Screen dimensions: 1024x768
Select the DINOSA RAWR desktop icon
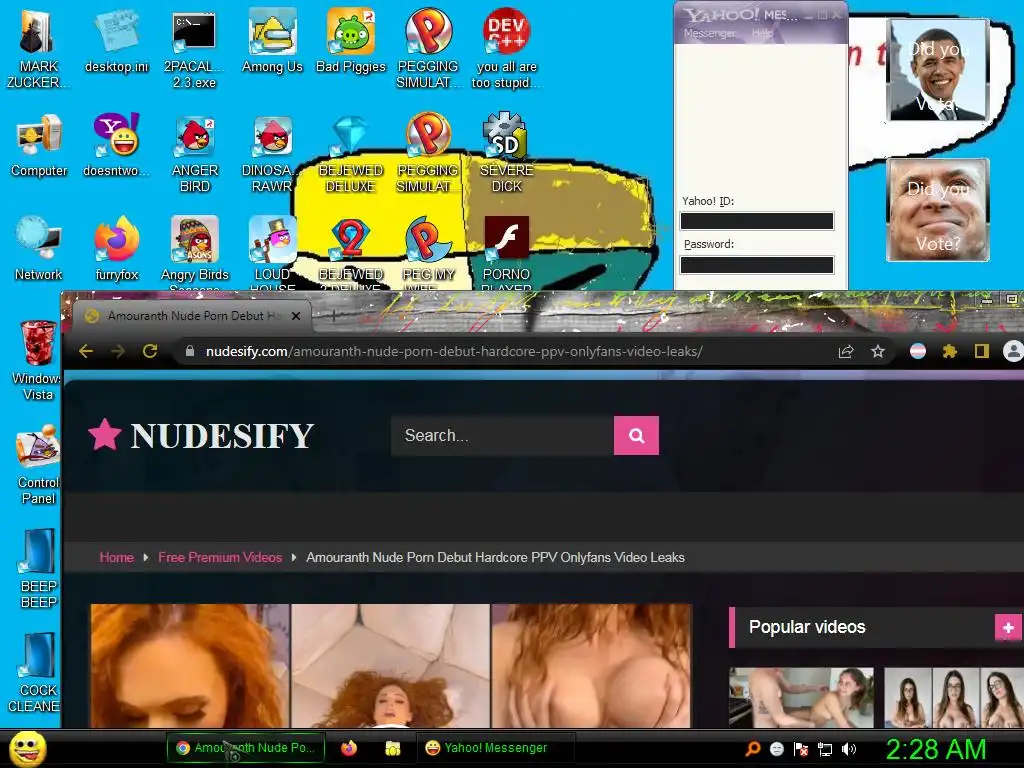[272, 153]
